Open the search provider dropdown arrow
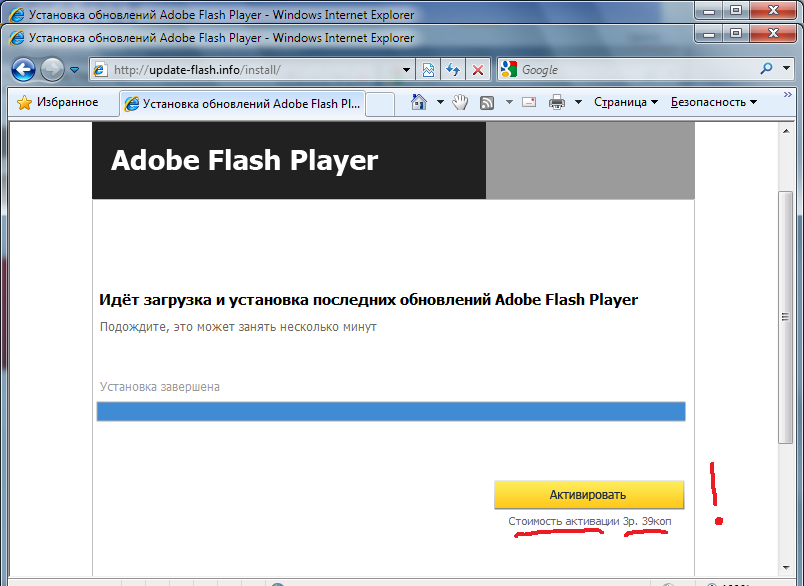 [786, 68]
